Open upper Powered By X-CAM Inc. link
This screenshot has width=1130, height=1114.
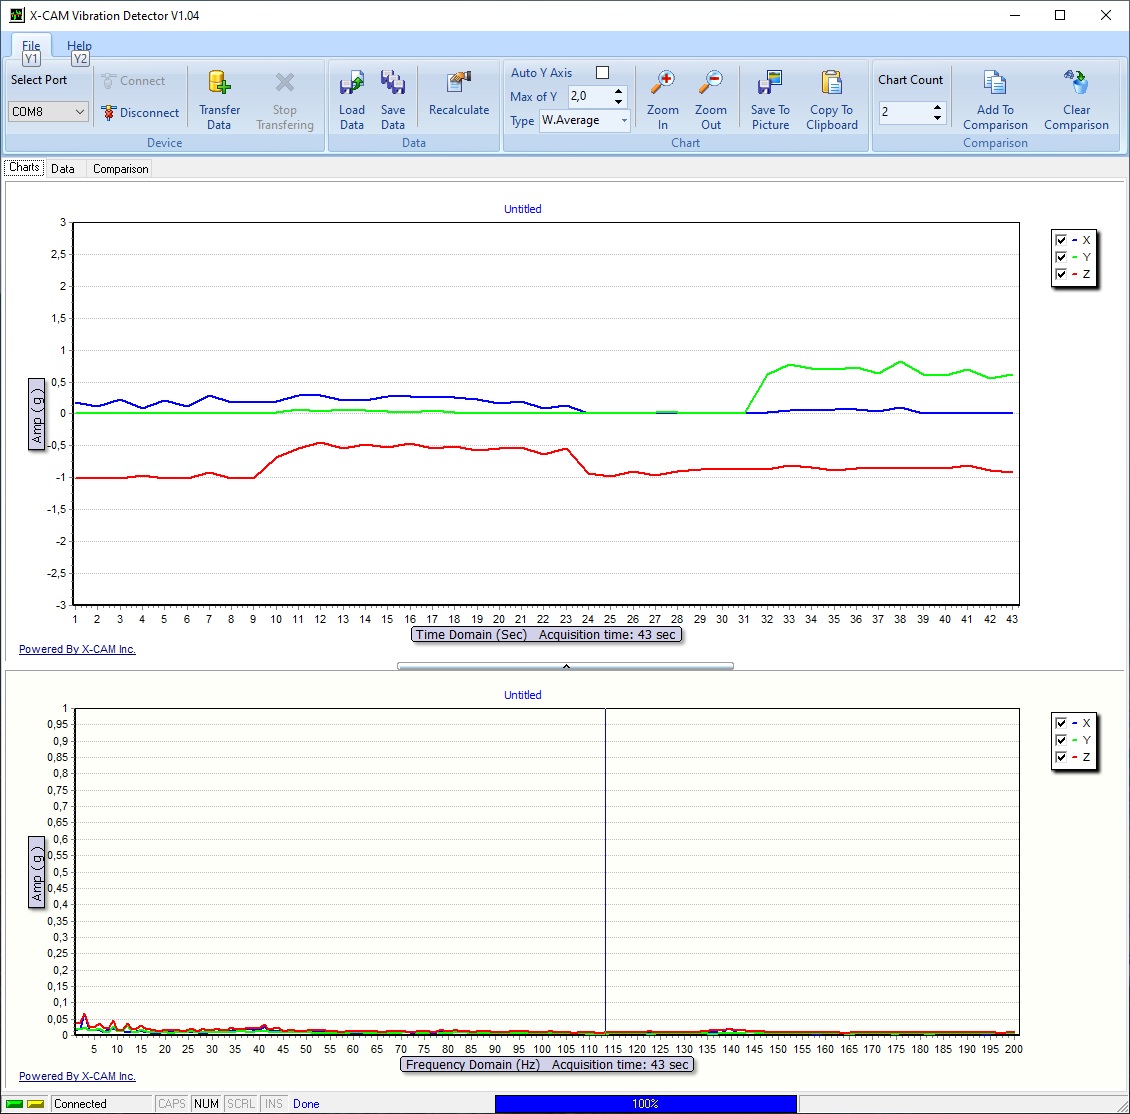[77, 649]
